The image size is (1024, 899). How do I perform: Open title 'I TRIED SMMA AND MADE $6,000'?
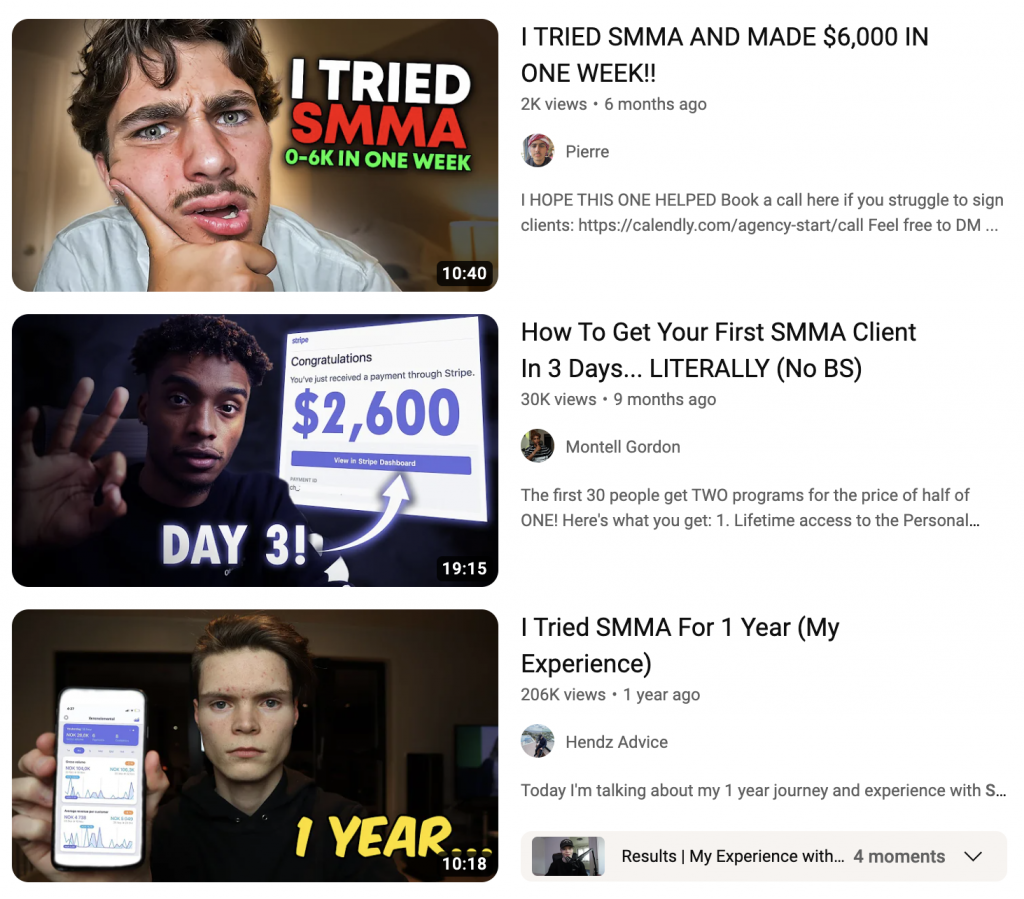click(x=724, y=55)
